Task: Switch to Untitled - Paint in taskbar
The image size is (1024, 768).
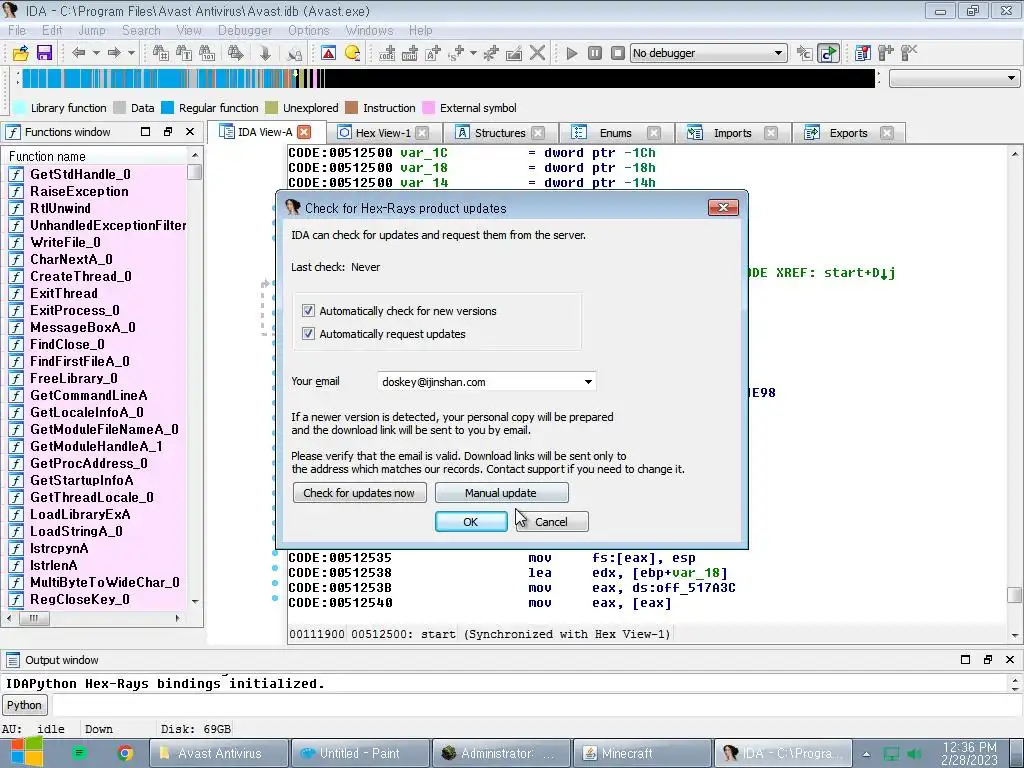Action: tap(360, 753)
